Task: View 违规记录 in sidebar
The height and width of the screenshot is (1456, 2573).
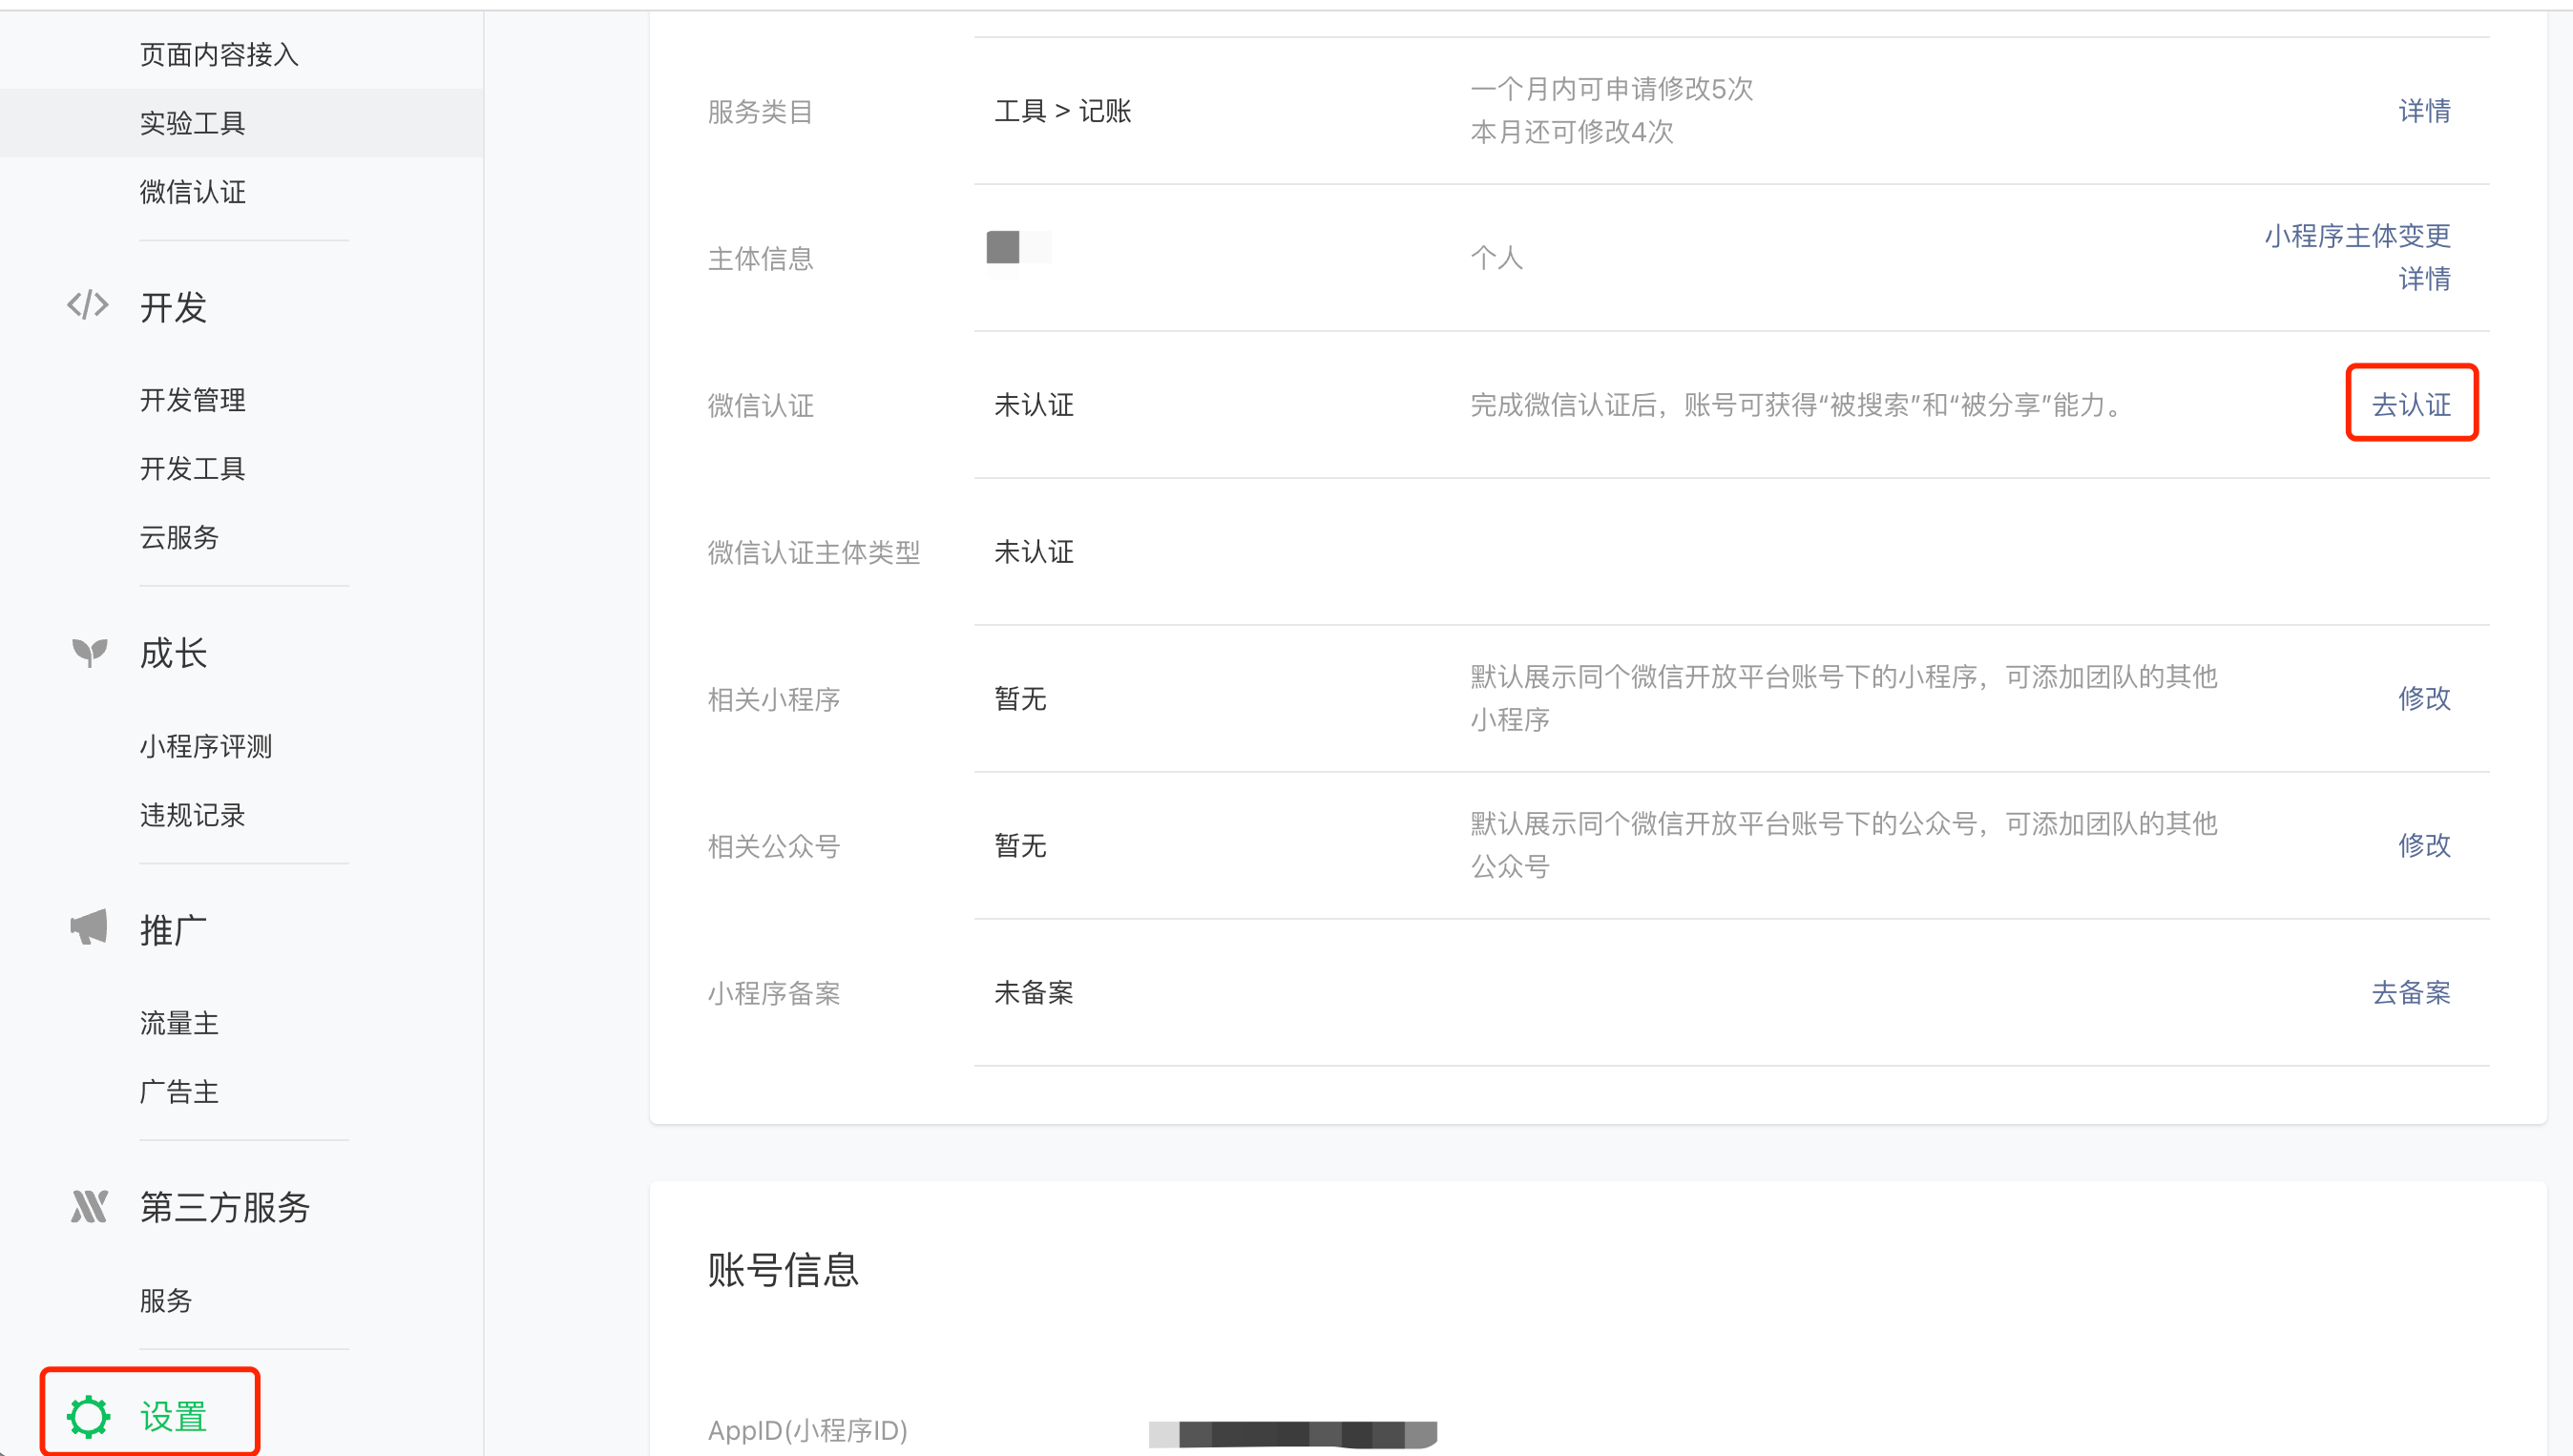Action: click(x=192, y=815)
